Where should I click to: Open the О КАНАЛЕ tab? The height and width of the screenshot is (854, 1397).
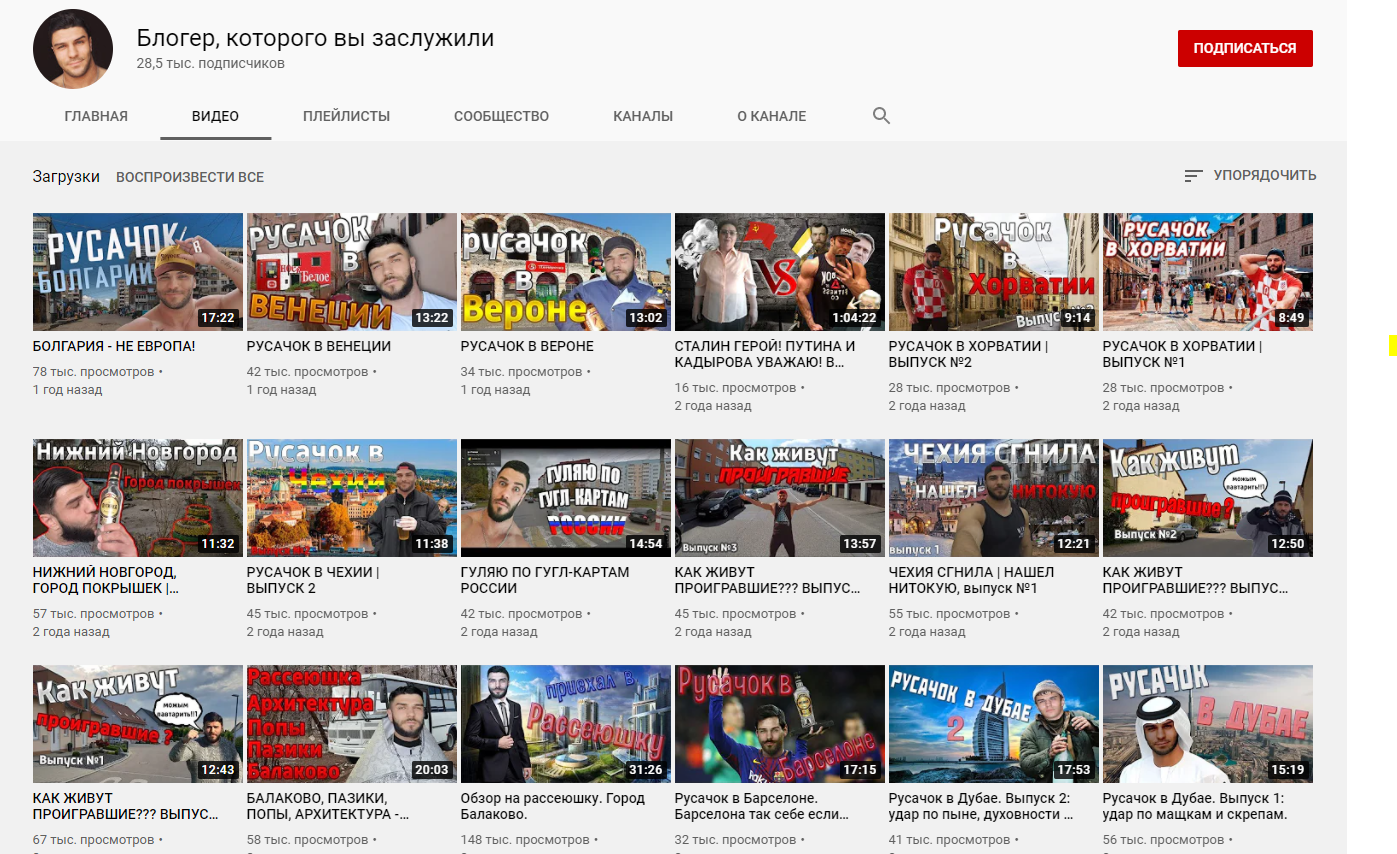pyautogui.click(x=771, y=116)
